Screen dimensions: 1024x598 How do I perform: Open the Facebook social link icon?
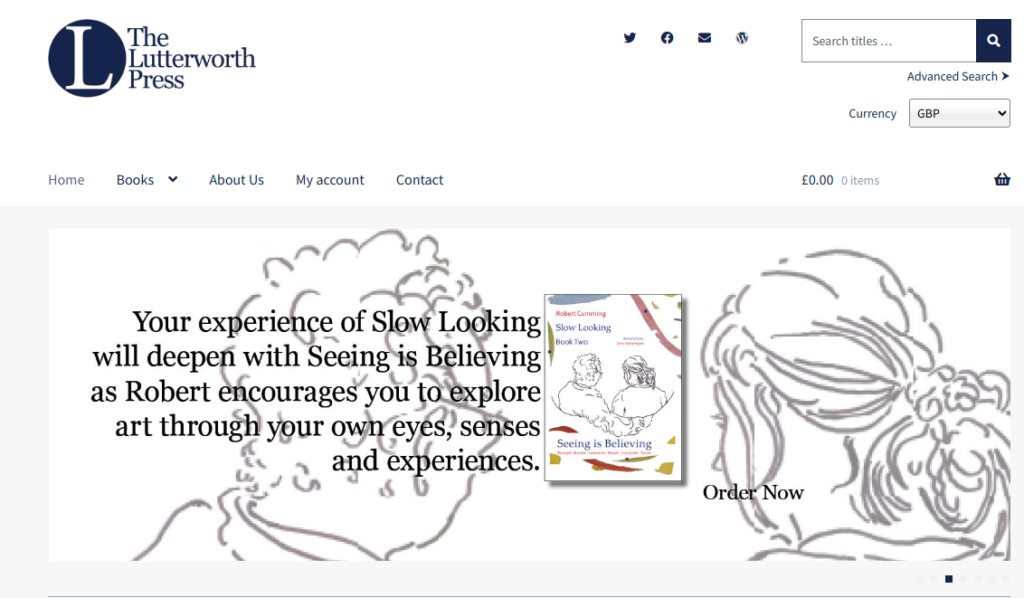click(x=667, y=38)
